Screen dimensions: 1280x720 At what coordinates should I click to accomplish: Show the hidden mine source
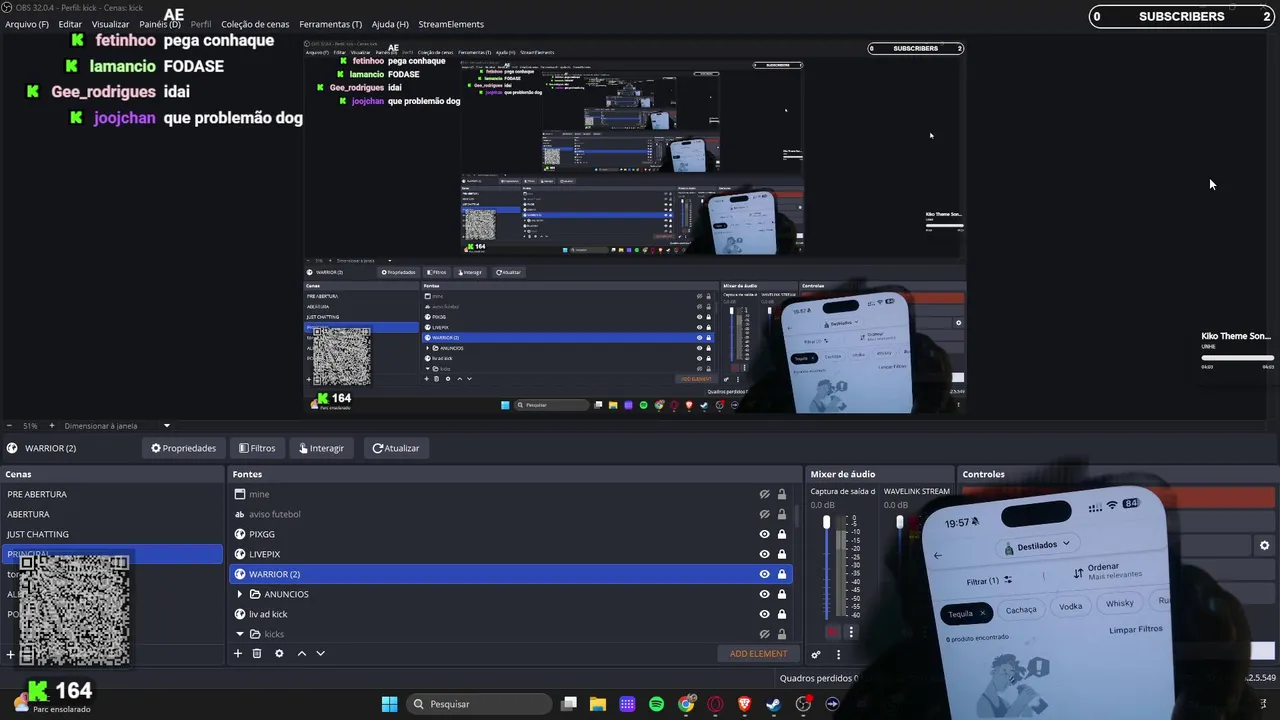click(764, 494)
